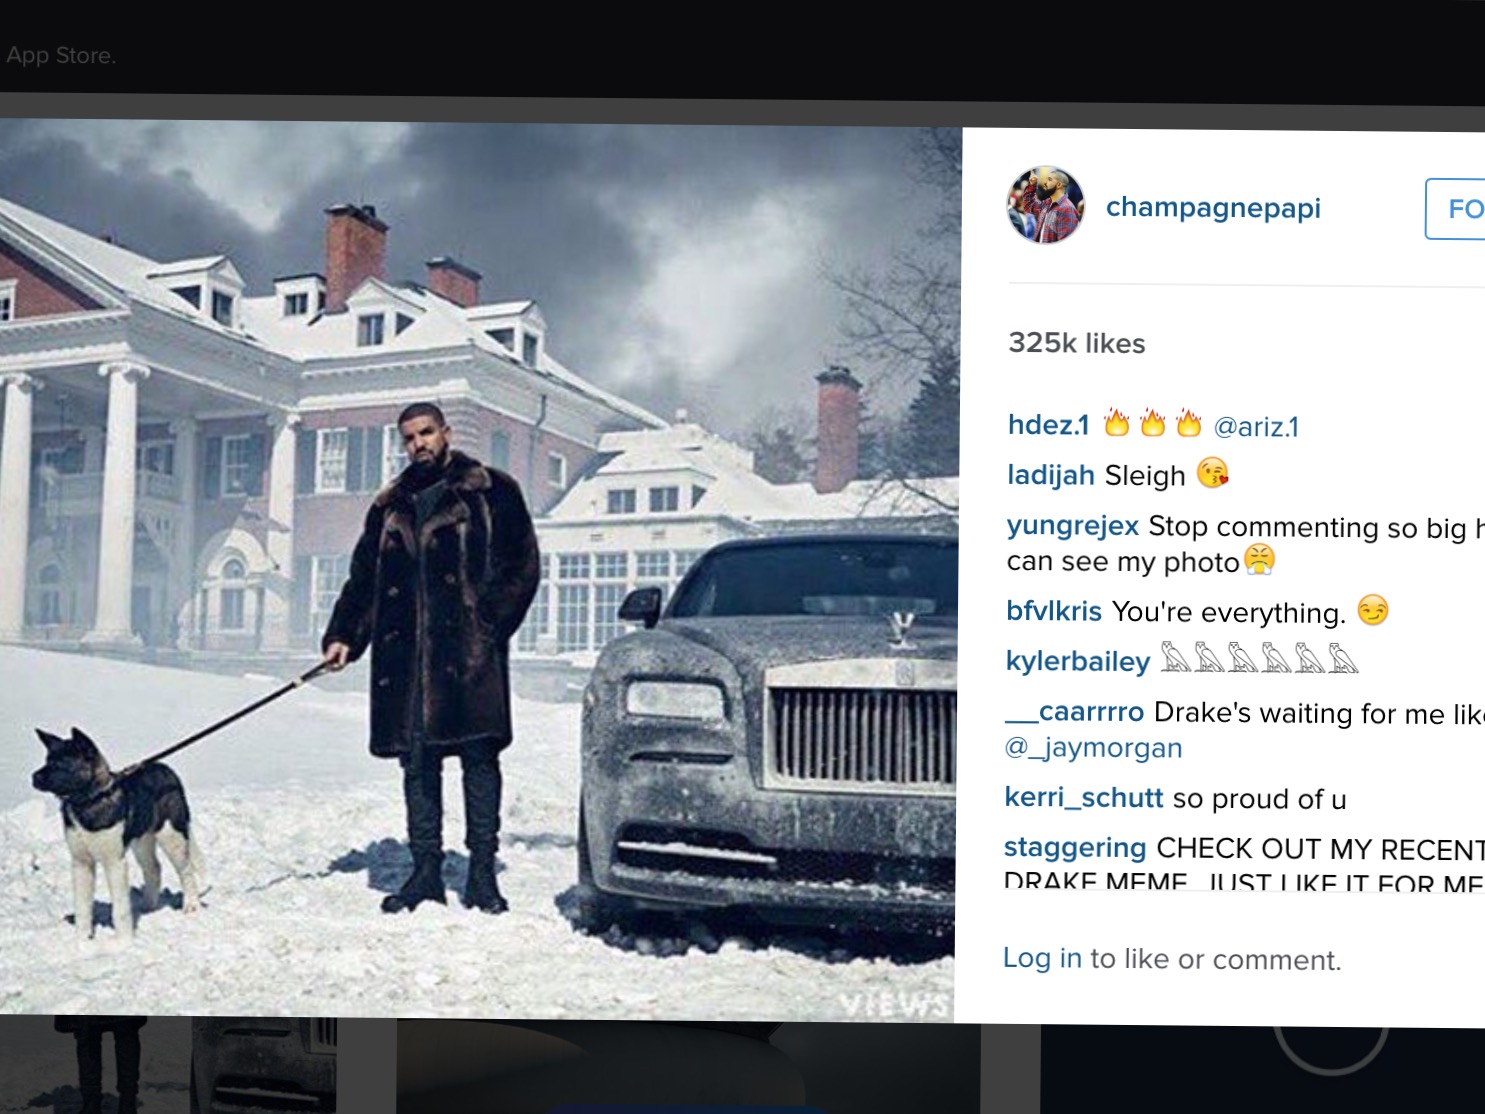Open kylerbailey commenter profile
The height and width of the screenshot is (1114, 1485).
[x=1078, y=661]
